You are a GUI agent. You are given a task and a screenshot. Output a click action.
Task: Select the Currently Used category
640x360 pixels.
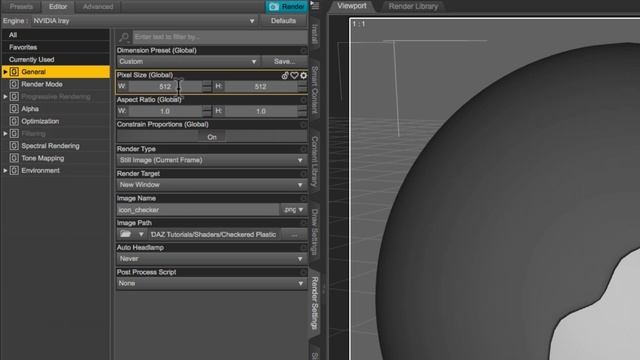point(56,60)
